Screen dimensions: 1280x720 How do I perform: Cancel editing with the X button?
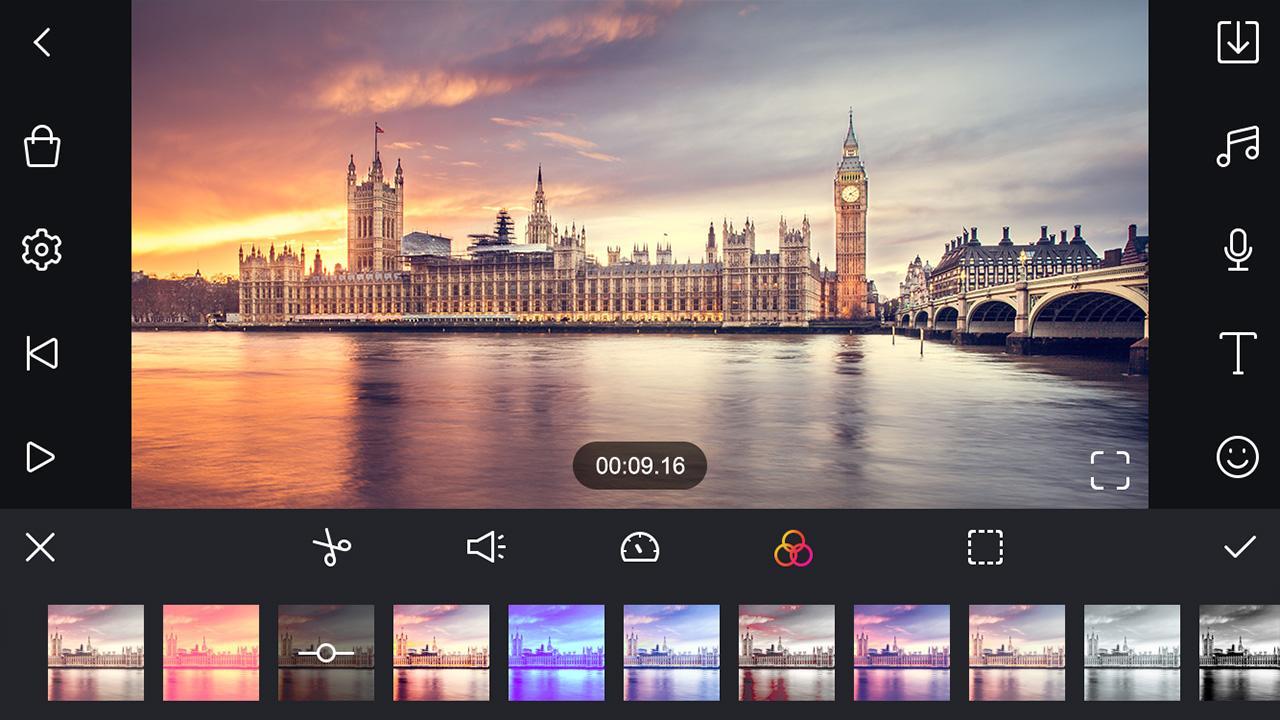(x=40, y=547)
